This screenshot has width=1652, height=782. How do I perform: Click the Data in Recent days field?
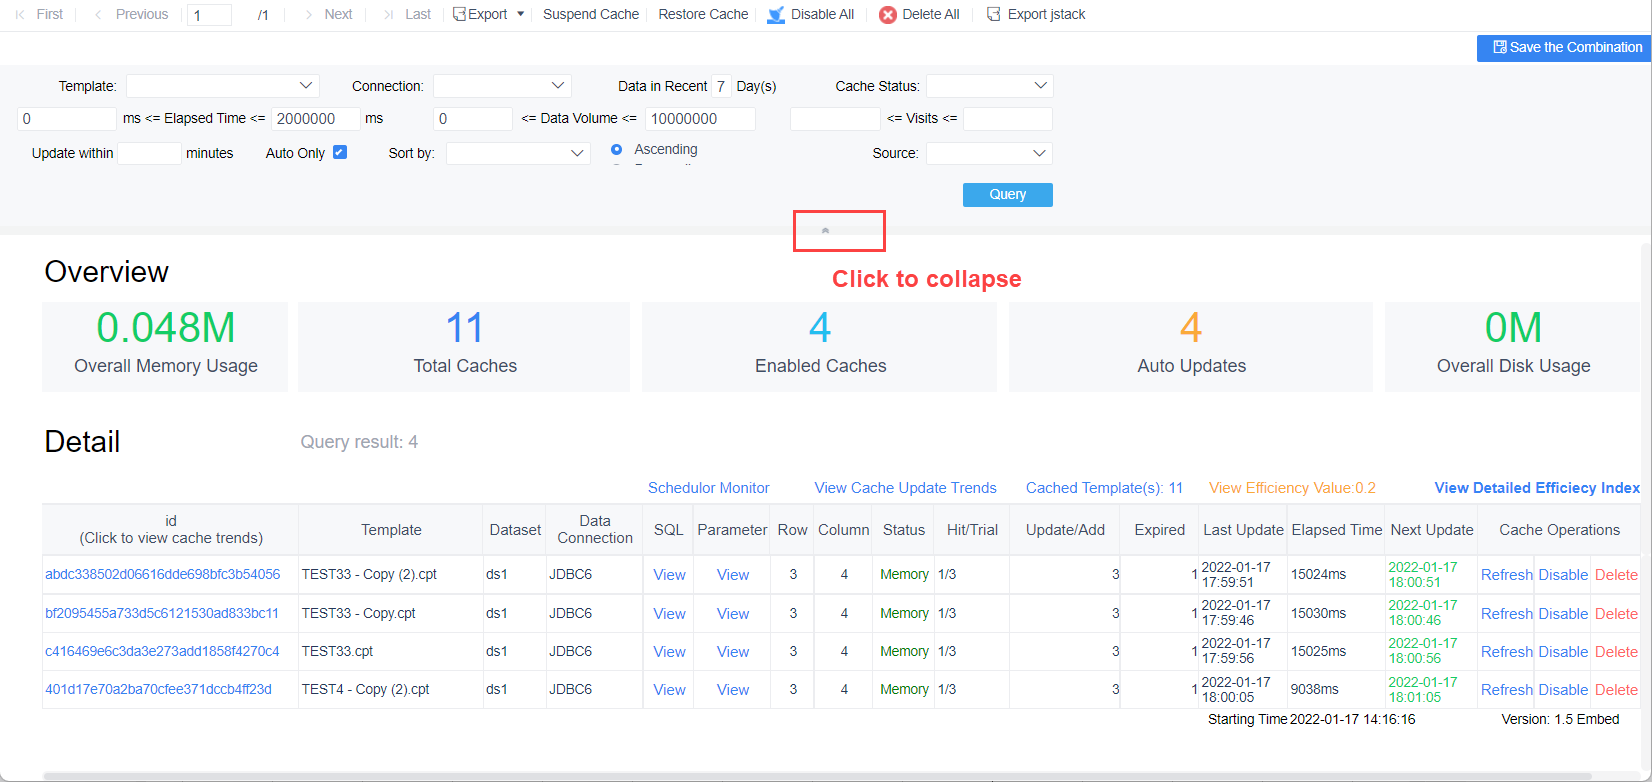pos(721,86)
